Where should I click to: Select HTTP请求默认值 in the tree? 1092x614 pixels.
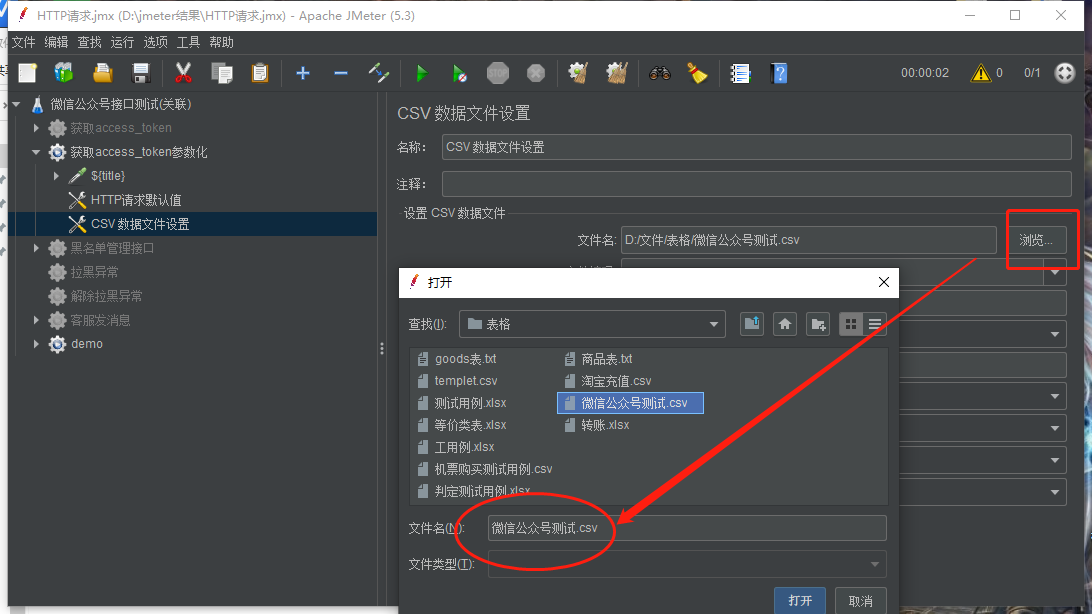point(136,200)
